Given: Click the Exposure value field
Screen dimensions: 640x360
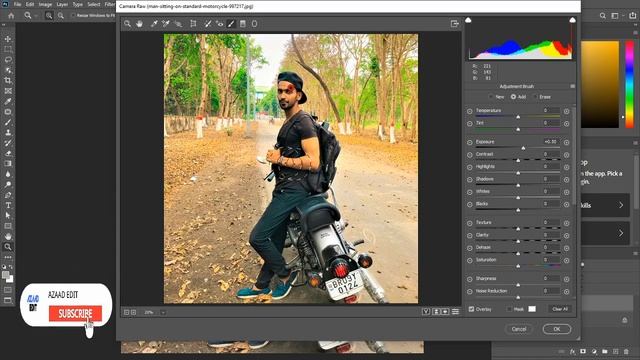Looking at the screenshot, I should click(551, 142).
